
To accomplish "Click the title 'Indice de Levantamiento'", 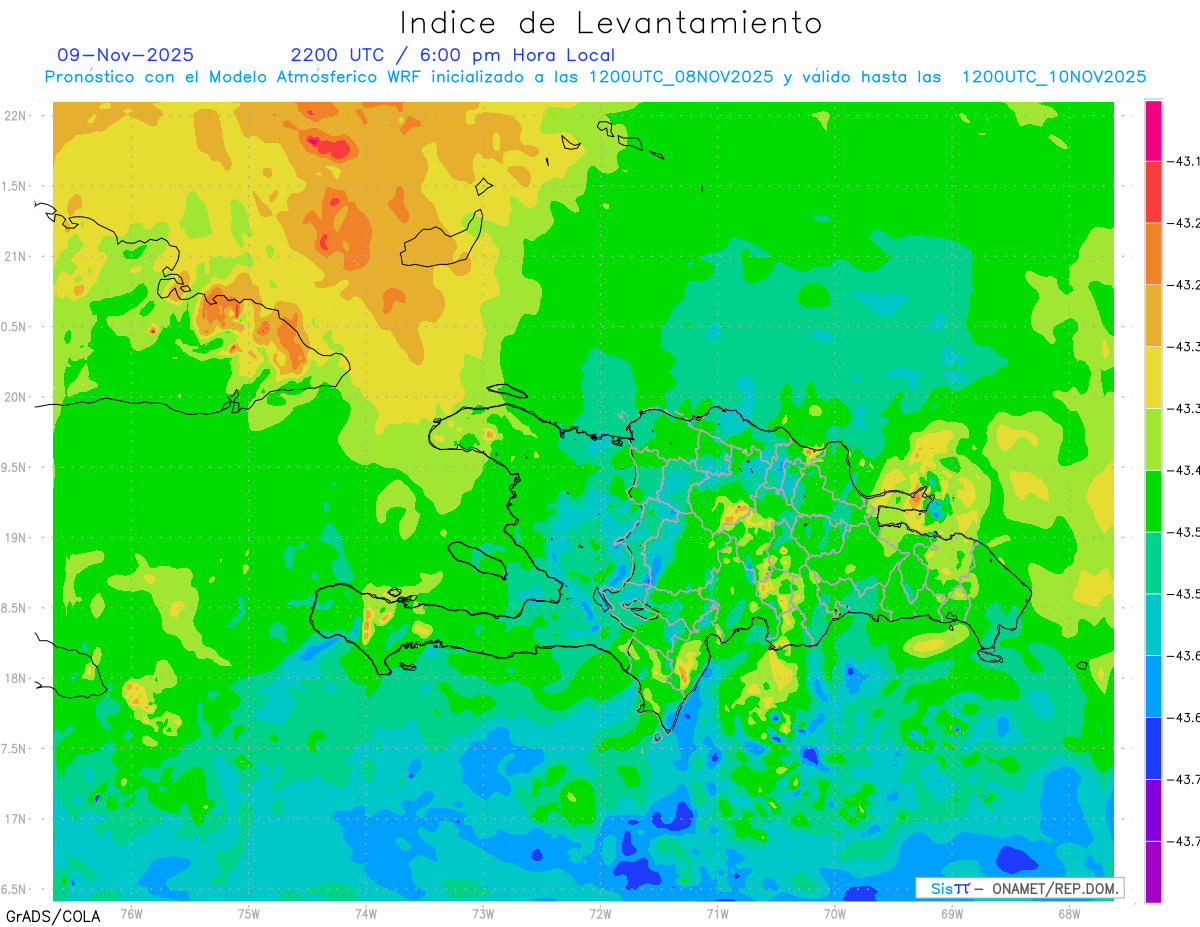I will [x=611, y=22].
